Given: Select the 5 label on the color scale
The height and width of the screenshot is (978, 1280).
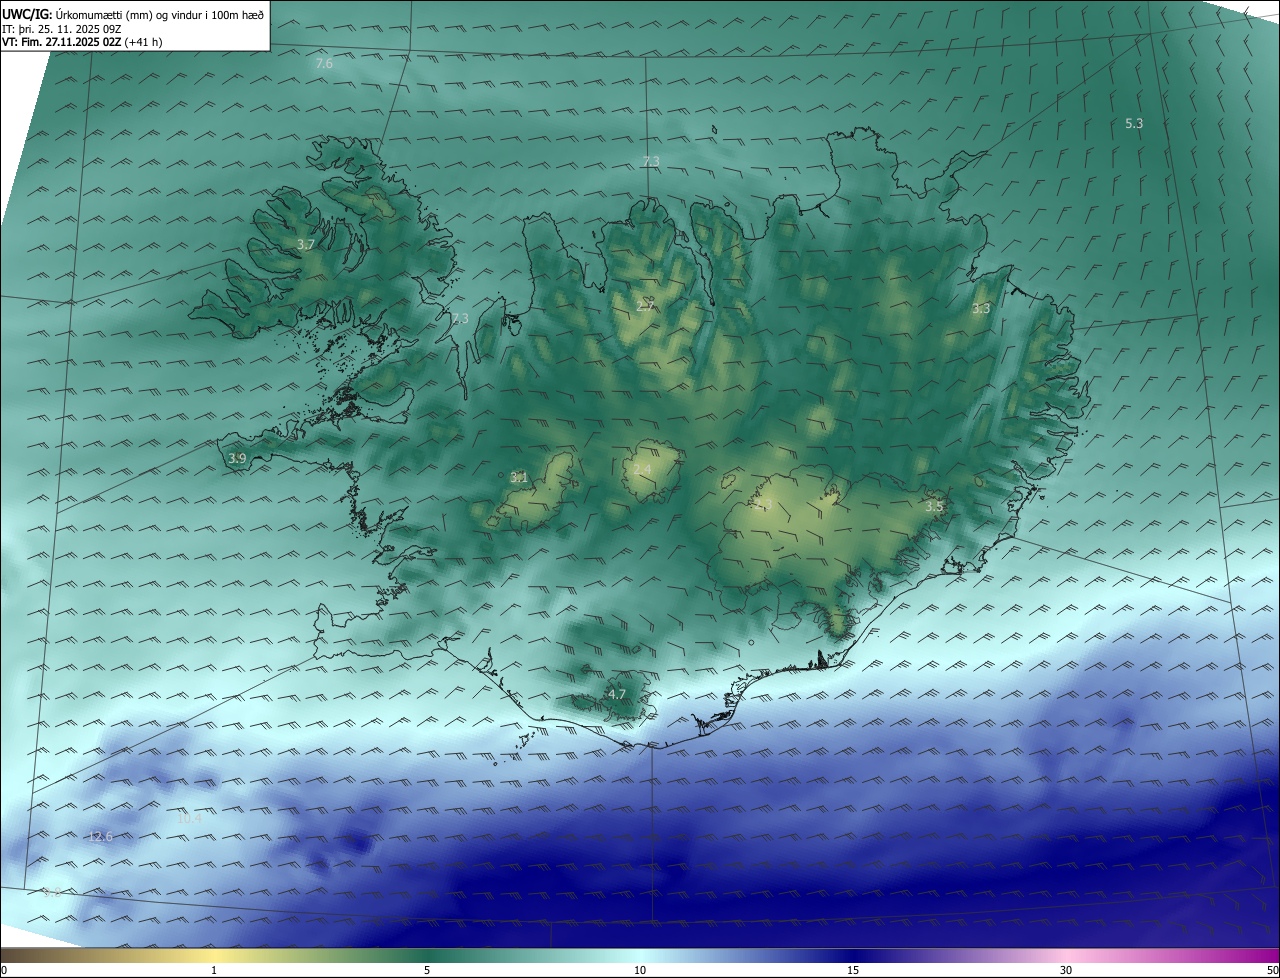Looking at the screenshot, I should click(x=427, y=970).
